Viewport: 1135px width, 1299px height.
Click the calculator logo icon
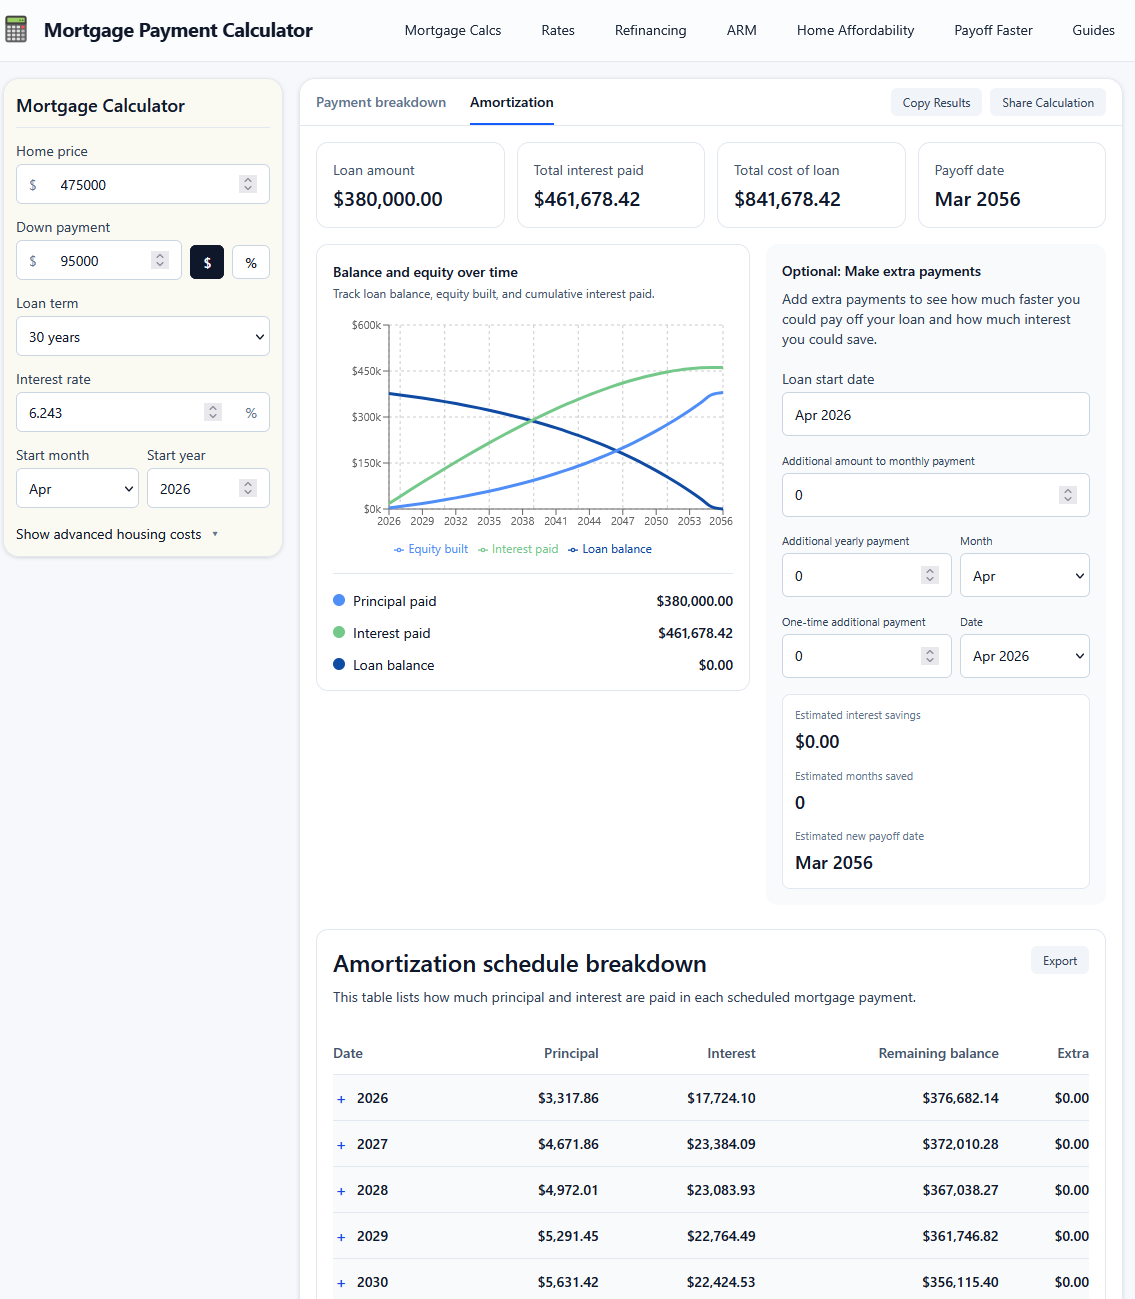click(x=16, y=30)
